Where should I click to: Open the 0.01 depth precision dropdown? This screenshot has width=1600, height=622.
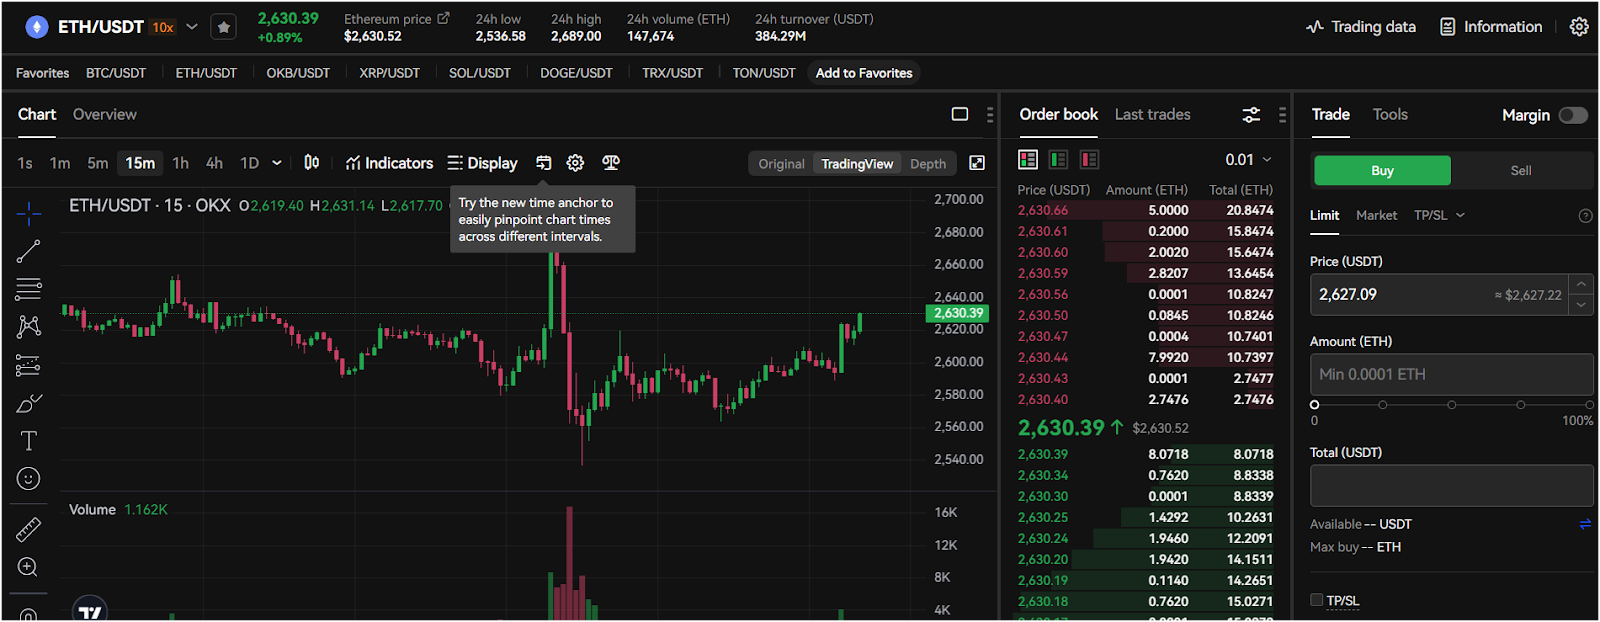pos(1249,160)
